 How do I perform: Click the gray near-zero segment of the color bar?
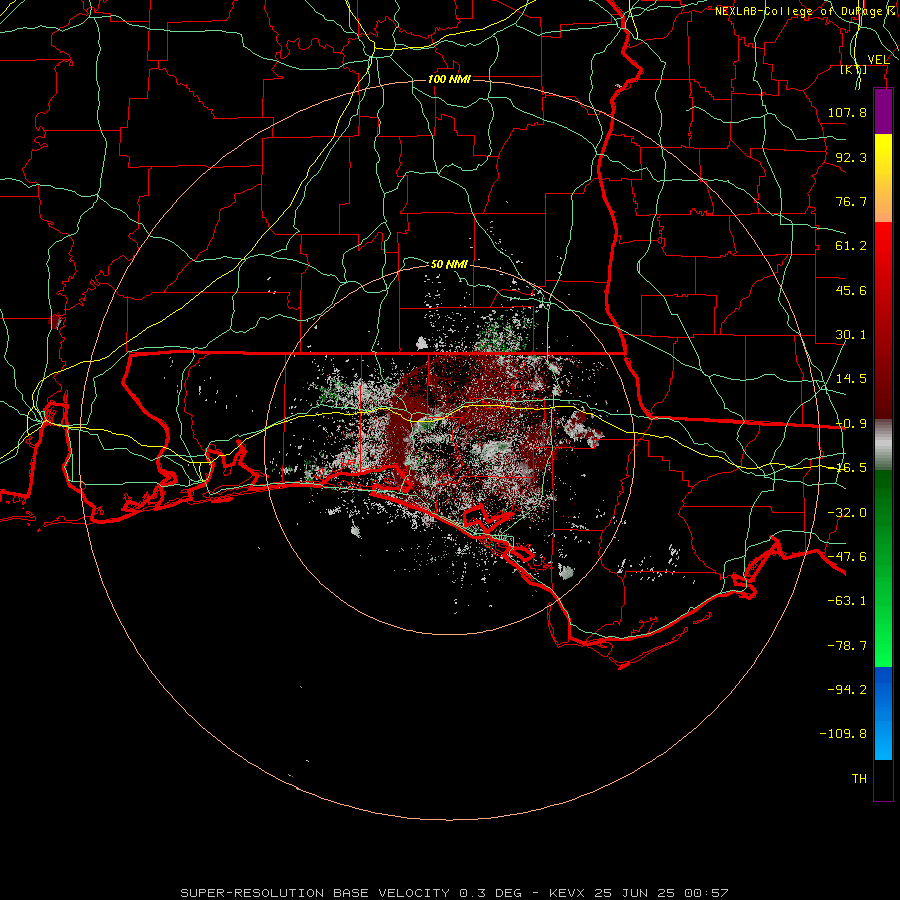[883, 445]
